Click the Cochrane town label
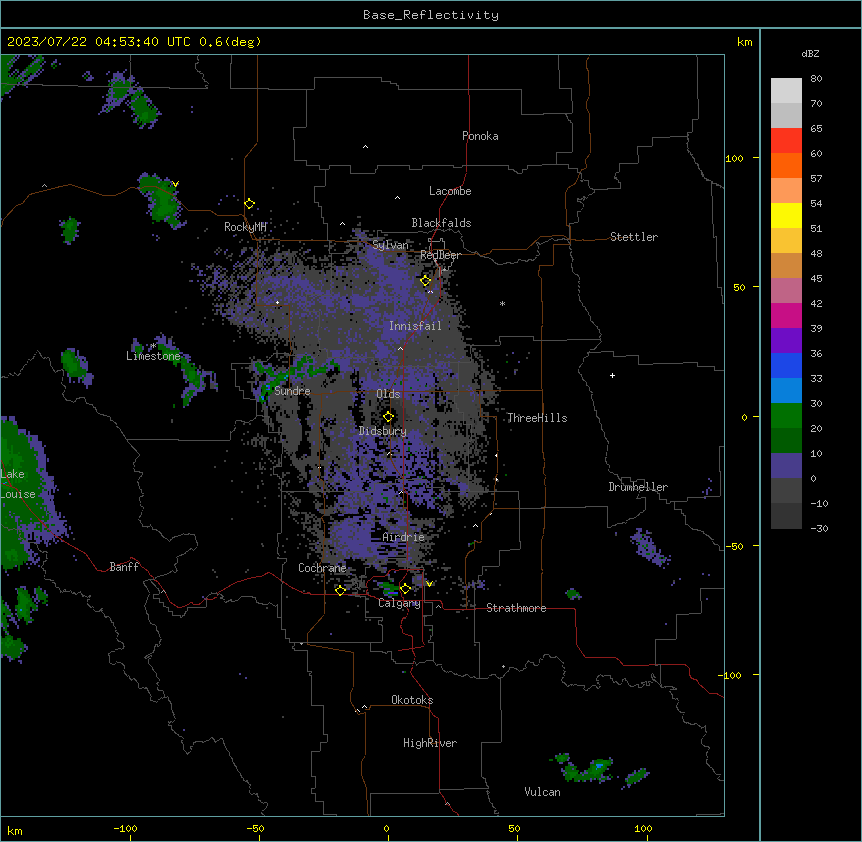862x842 pixels. pos(322,568)
